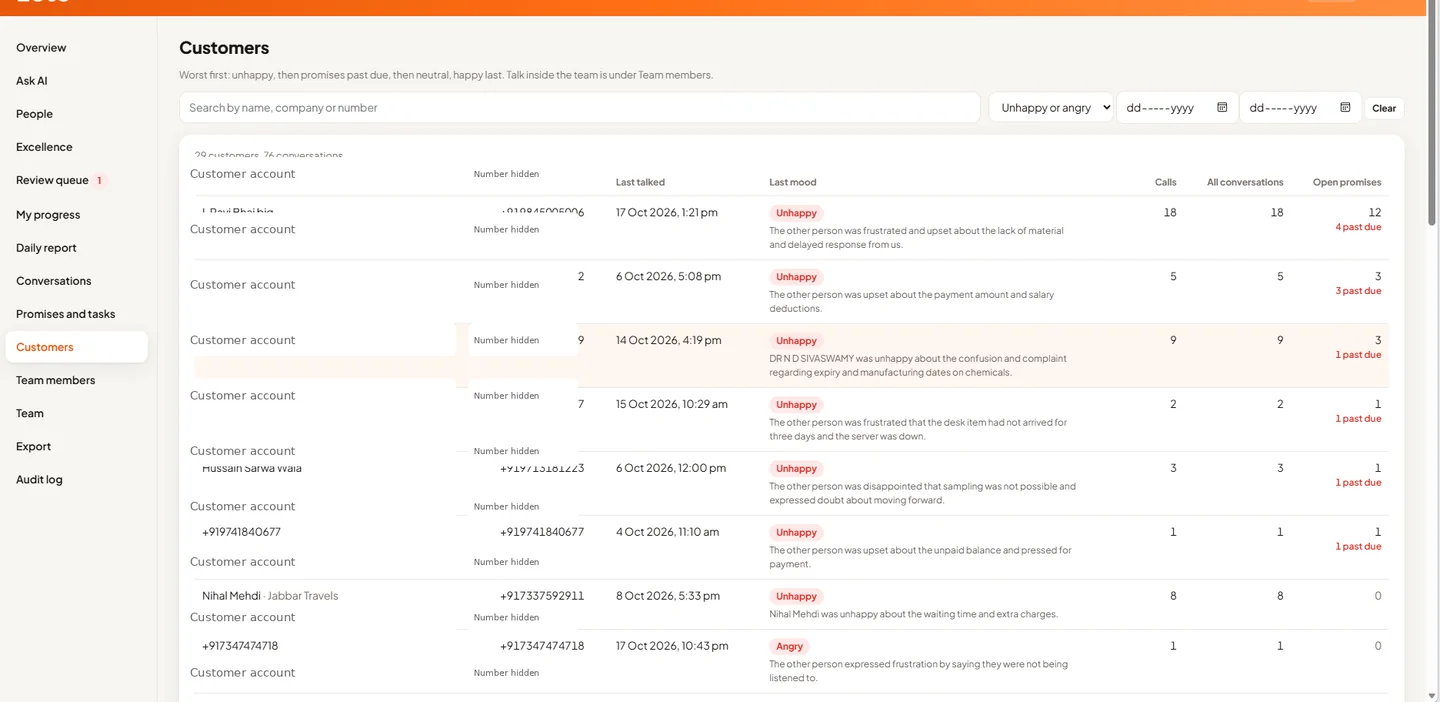Click the date 17 Oct 2026, 10:43 pm
This screenshot has height=702, width=1440.
(x=672, y=646)
